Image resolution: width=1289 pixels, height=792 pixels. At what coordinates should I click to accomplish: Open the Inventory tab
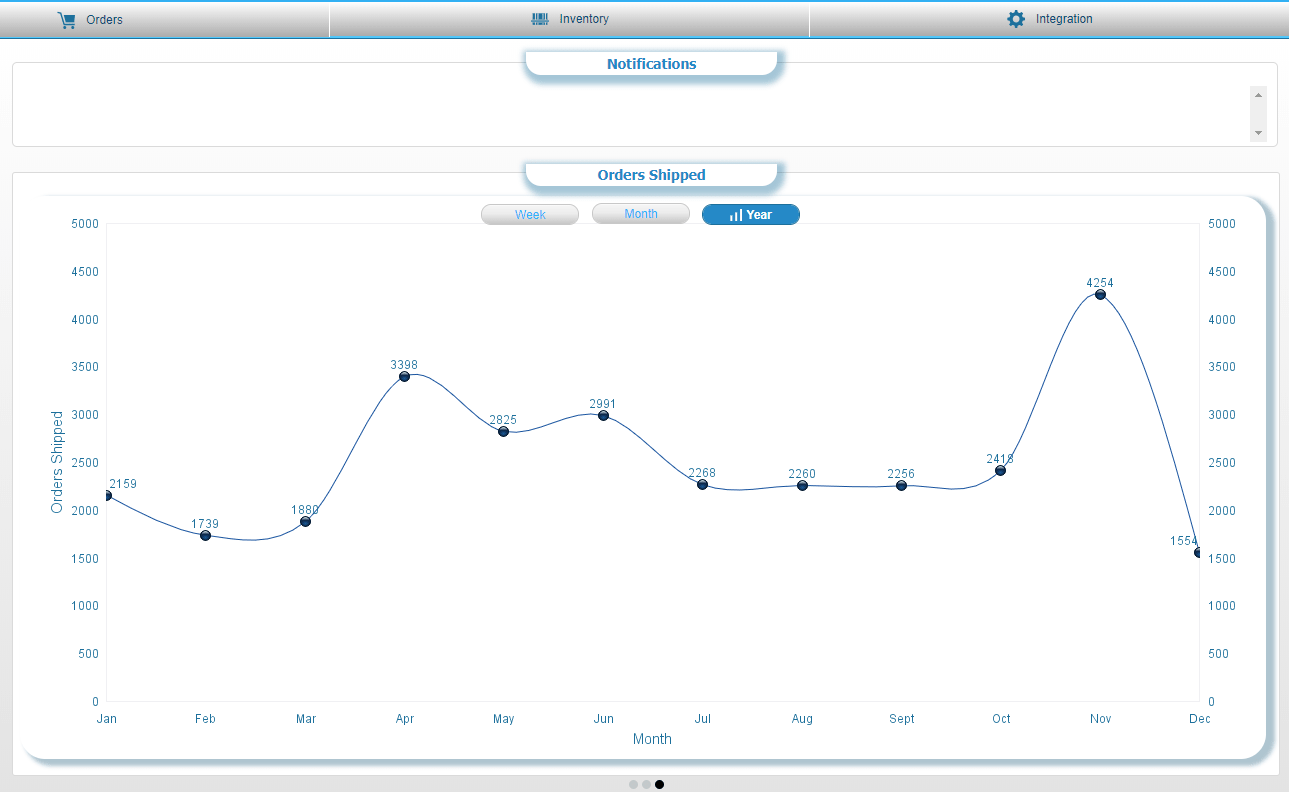[x=569, y=20]
